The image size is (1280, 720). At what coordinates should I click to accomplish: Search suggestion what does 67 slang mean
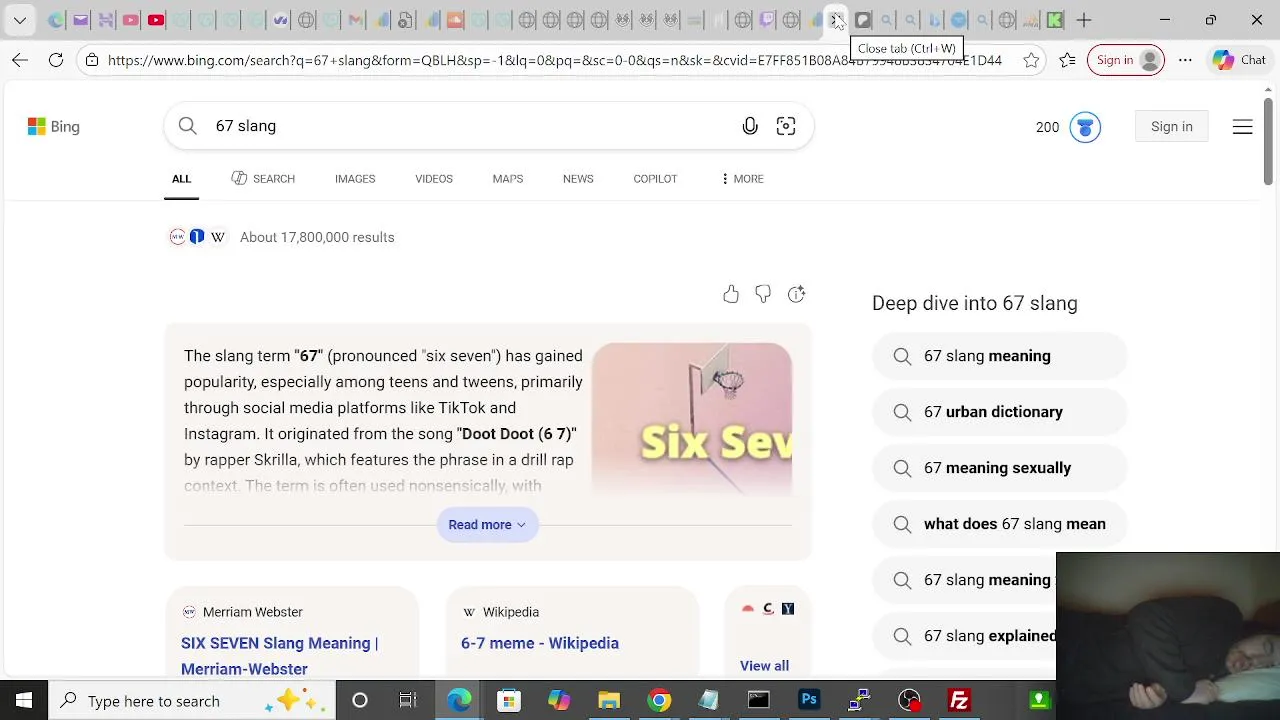pyautogui.click(x=999, y=524)
